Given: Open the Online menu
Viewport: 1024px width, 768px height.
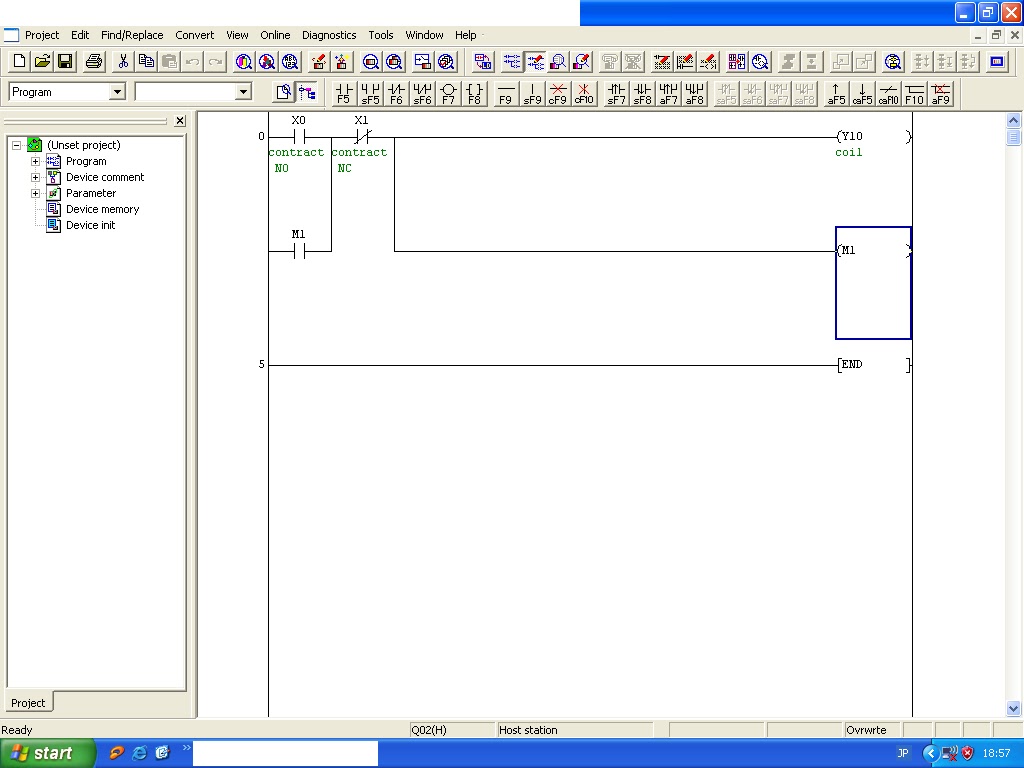Looking at the screenshot, I should pyautogui.click(x=275, y=35).
